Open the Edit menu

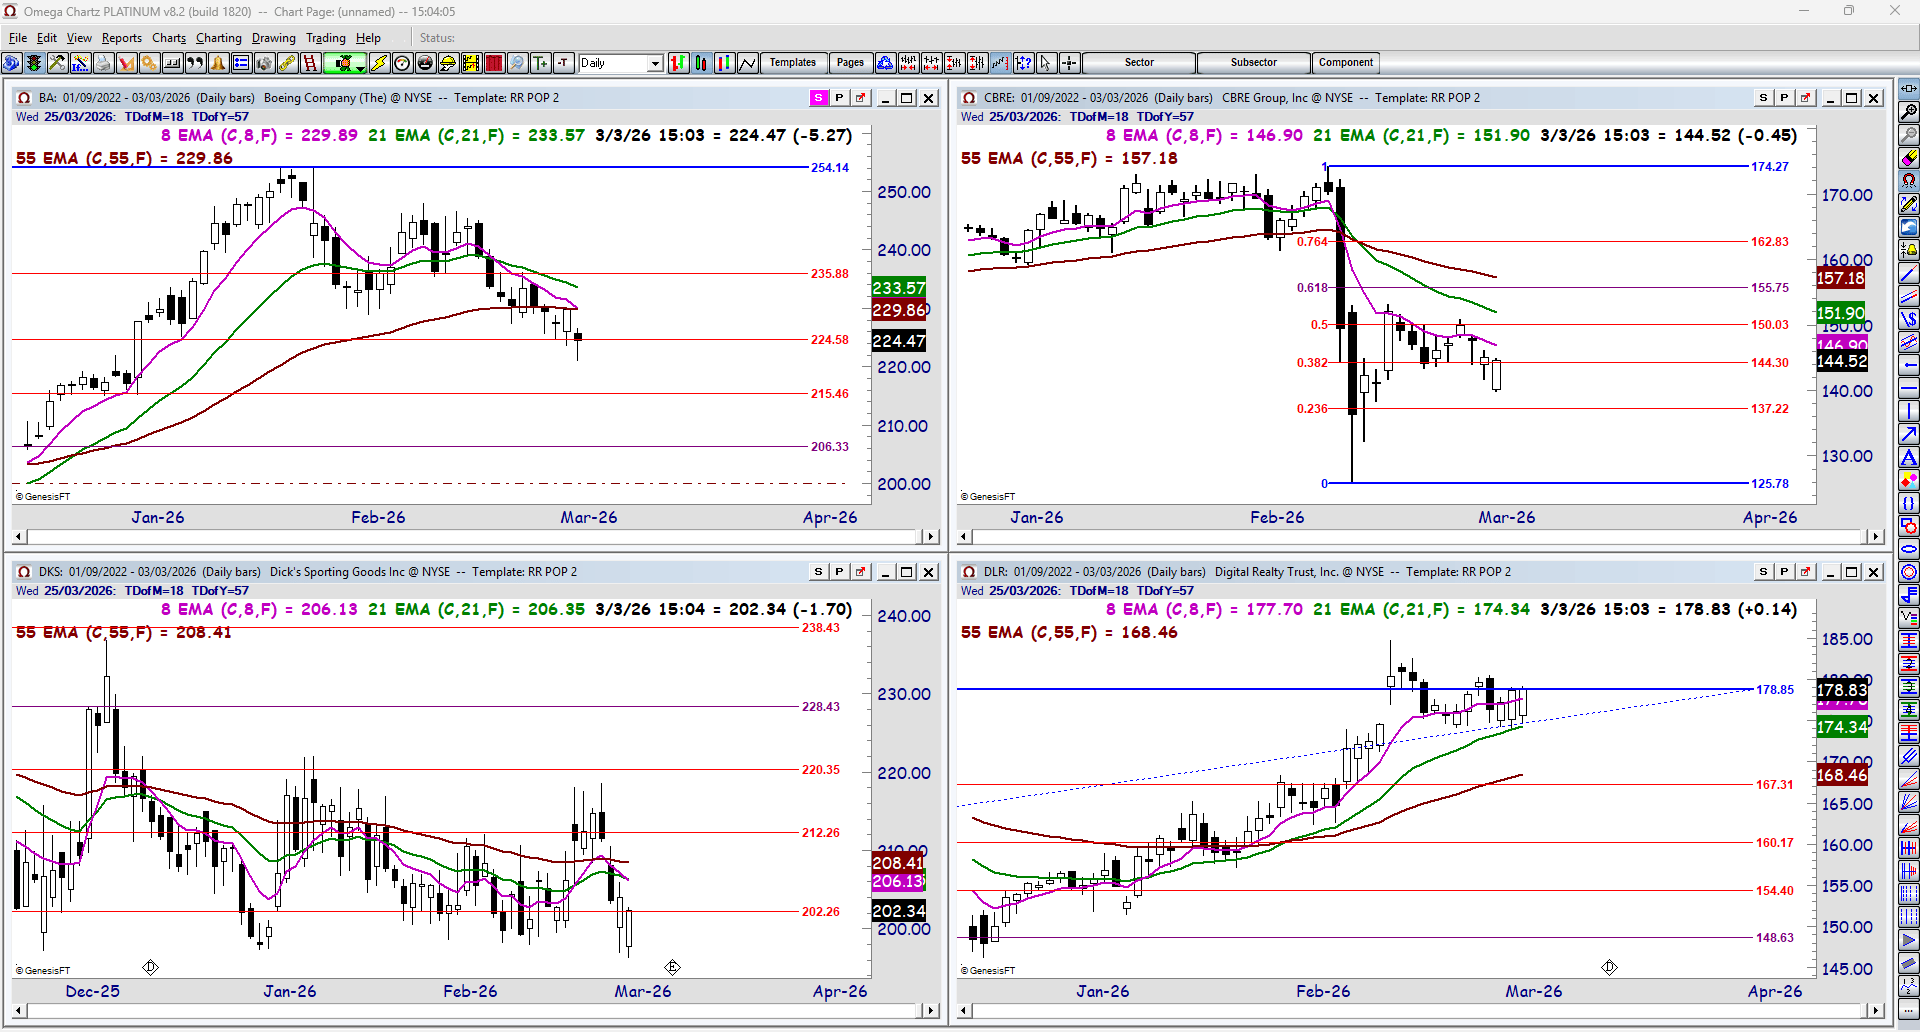[47, 38]
